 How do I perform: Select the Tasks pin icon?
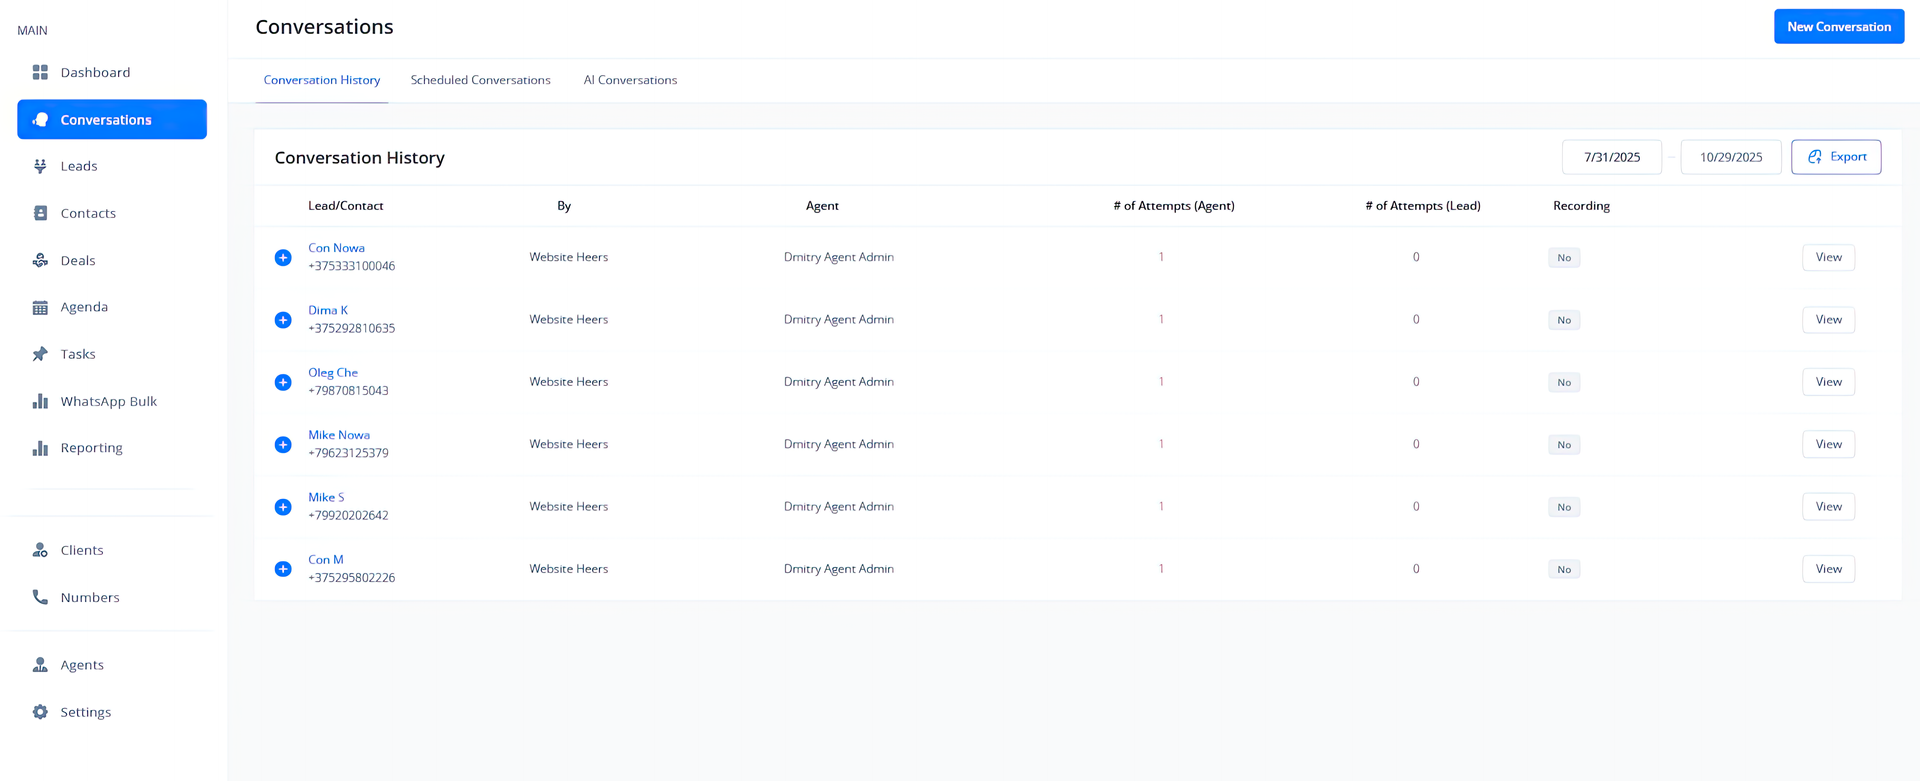pos(40,354)
